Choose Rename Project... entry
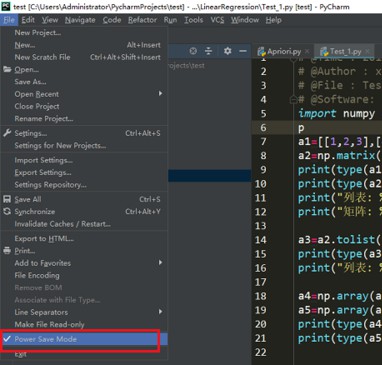382x365 pixels. (x=83, y=119)
